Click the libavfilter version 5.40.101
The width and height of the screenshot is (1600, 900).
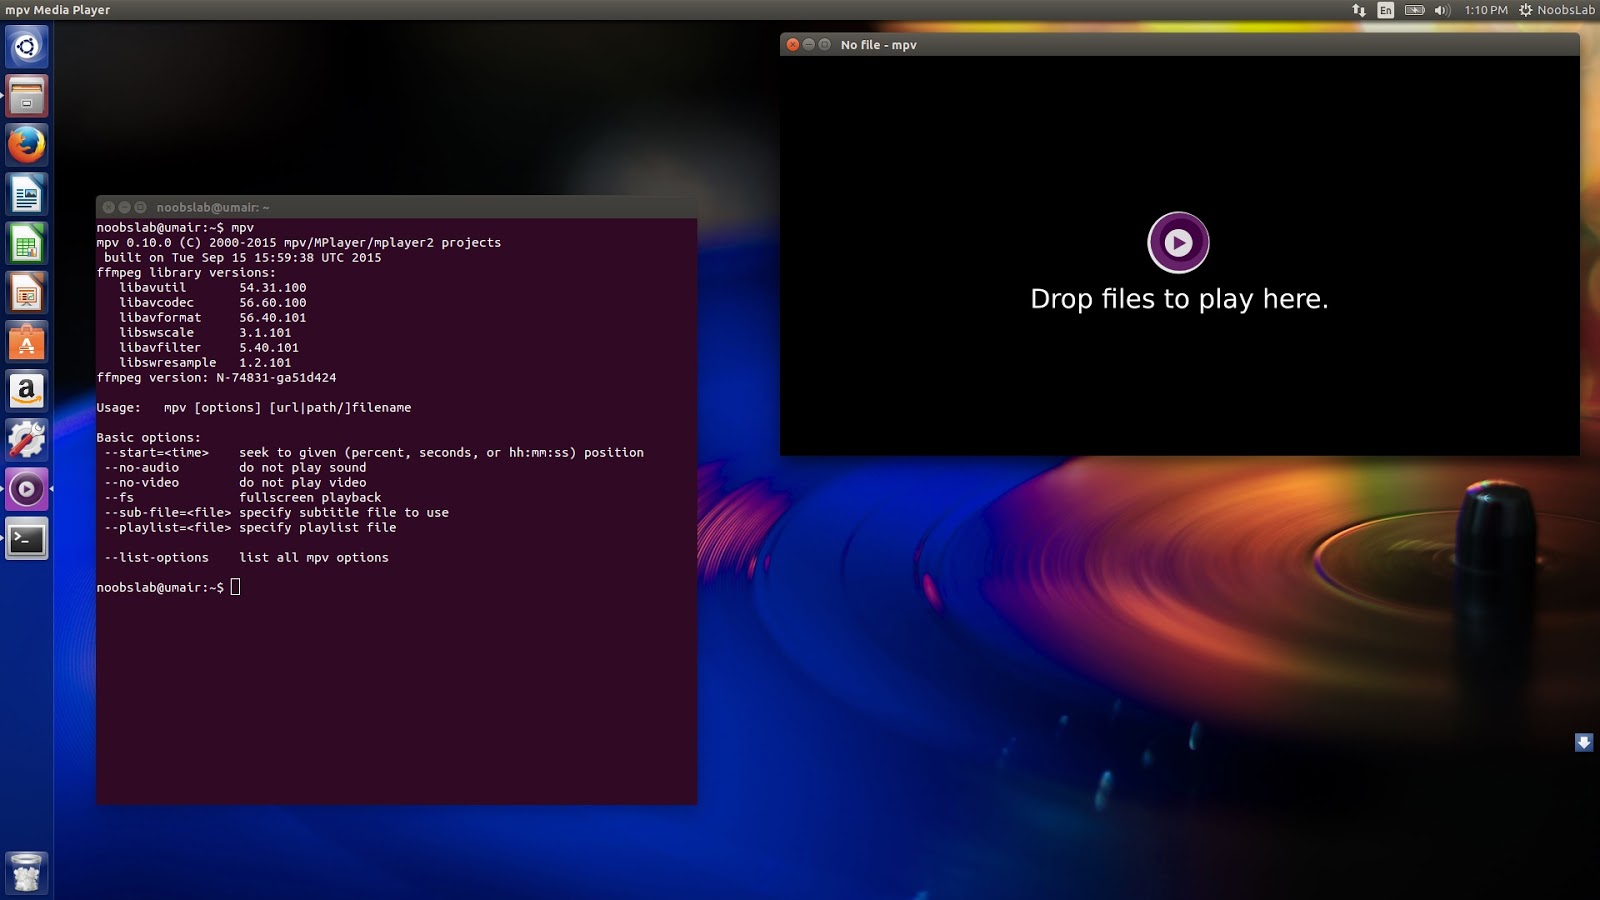pos(269,348)
